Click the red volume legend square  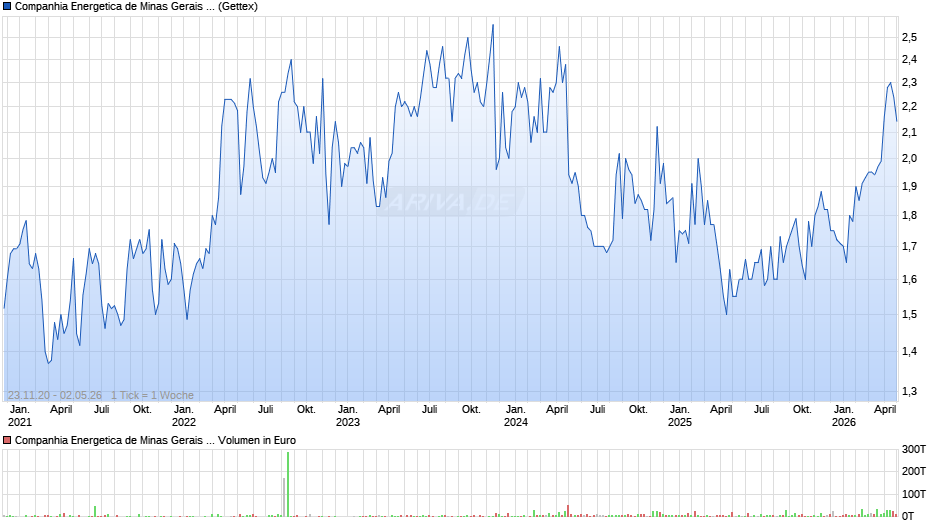pos(7,440)
